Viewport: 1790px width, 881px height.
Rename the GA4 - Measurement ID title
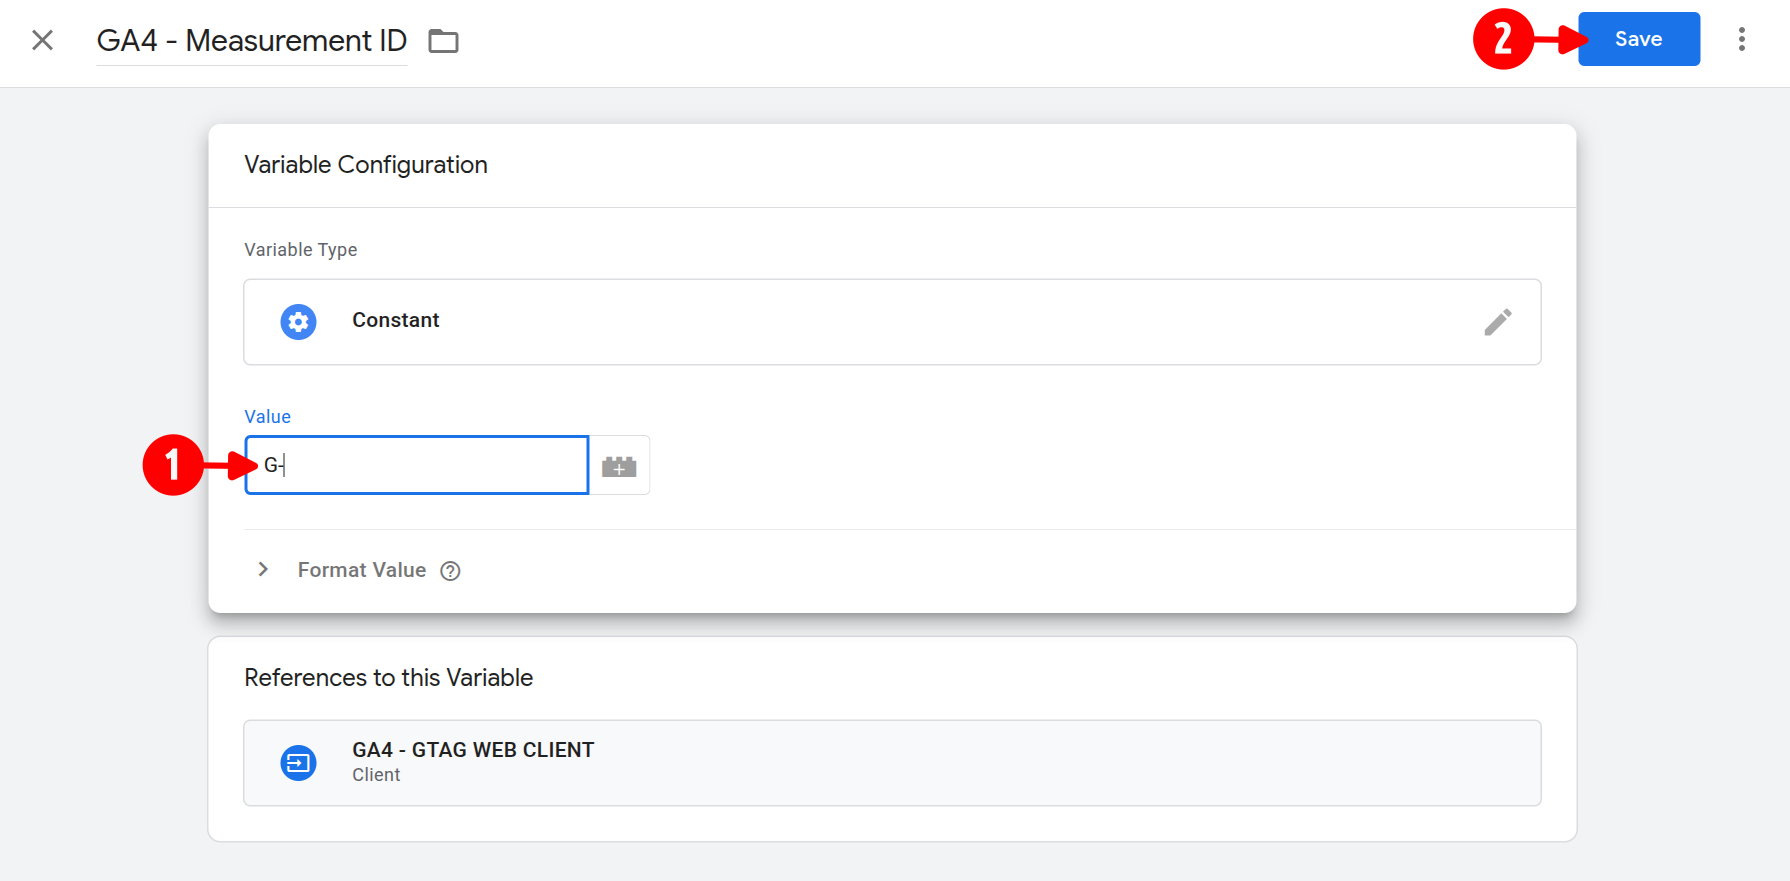[x=251, y=41]
